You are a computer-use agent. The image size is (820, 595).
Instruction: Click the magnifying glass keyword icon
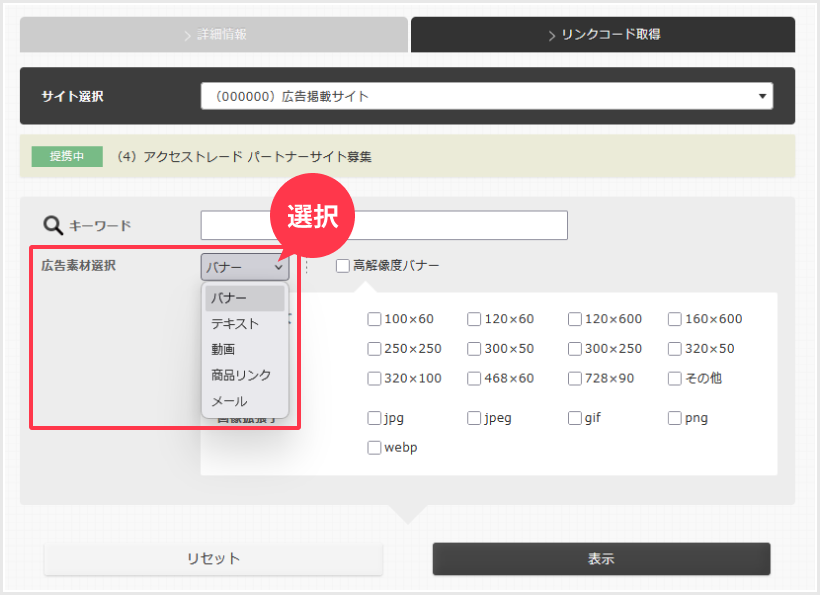[x=53, y=225]
